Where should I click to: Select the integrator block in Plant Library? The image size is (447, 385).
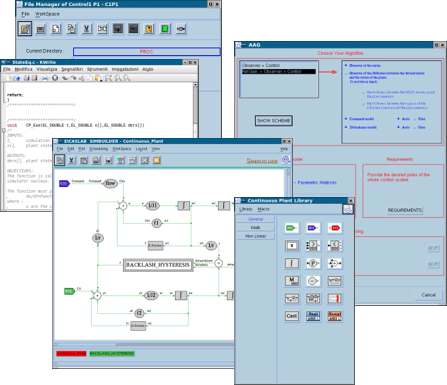pyautogui.click(x=292, y=263)
